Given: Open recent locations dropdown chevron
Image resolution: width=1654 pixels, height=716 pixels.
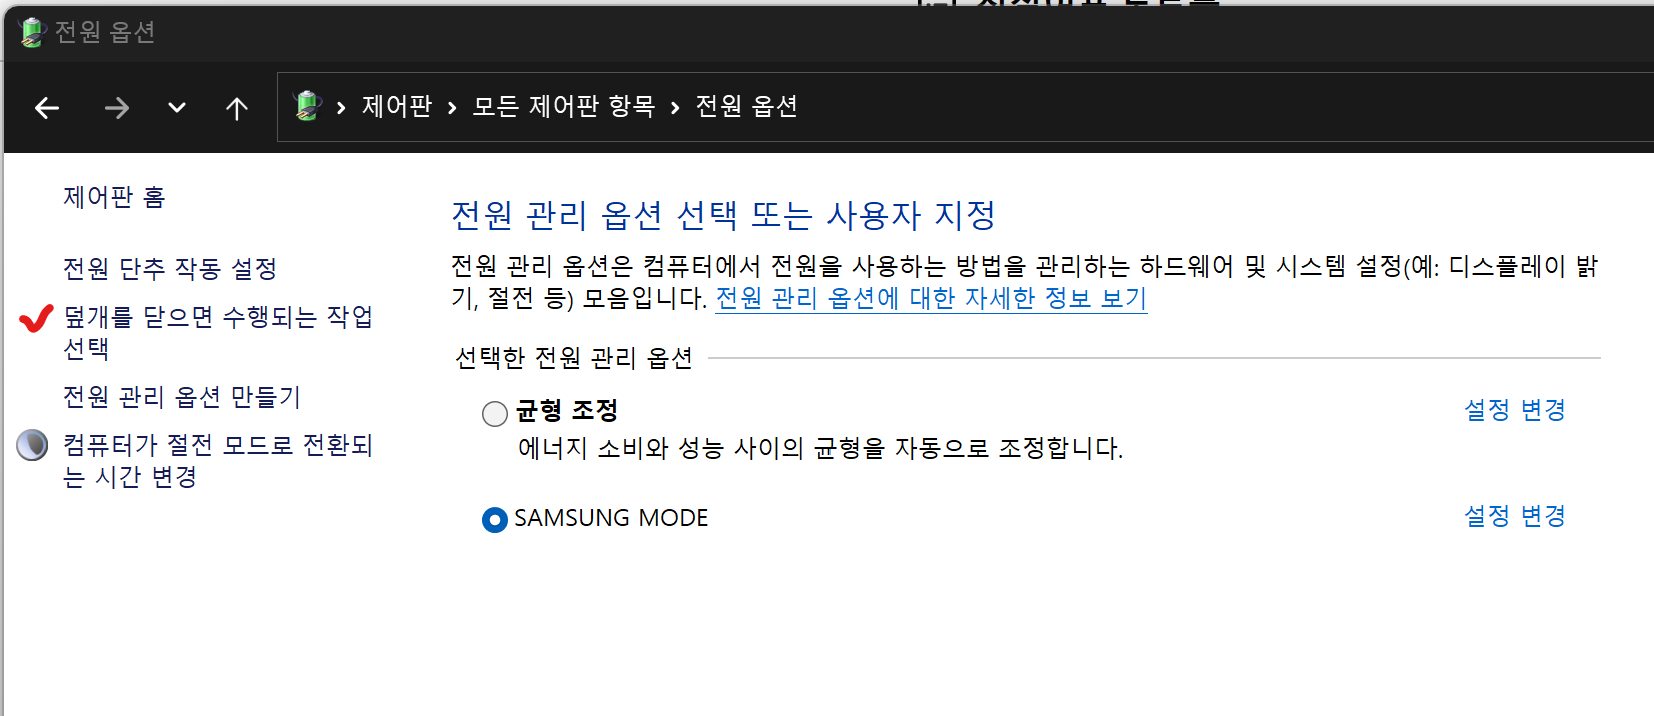Looking at the screenshot, I should [x=177, y=108].
